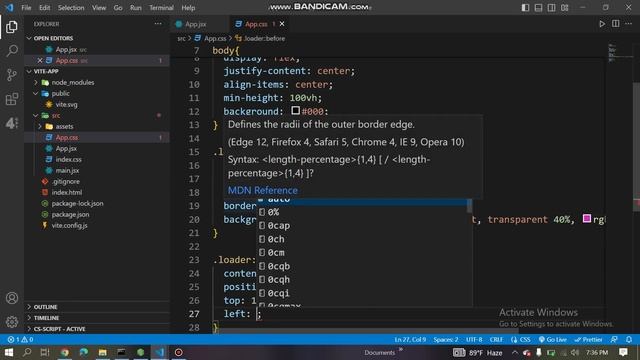This screenshot has height=360, width=640.
Task: Open the Source Control view
Action: [12, 75]
